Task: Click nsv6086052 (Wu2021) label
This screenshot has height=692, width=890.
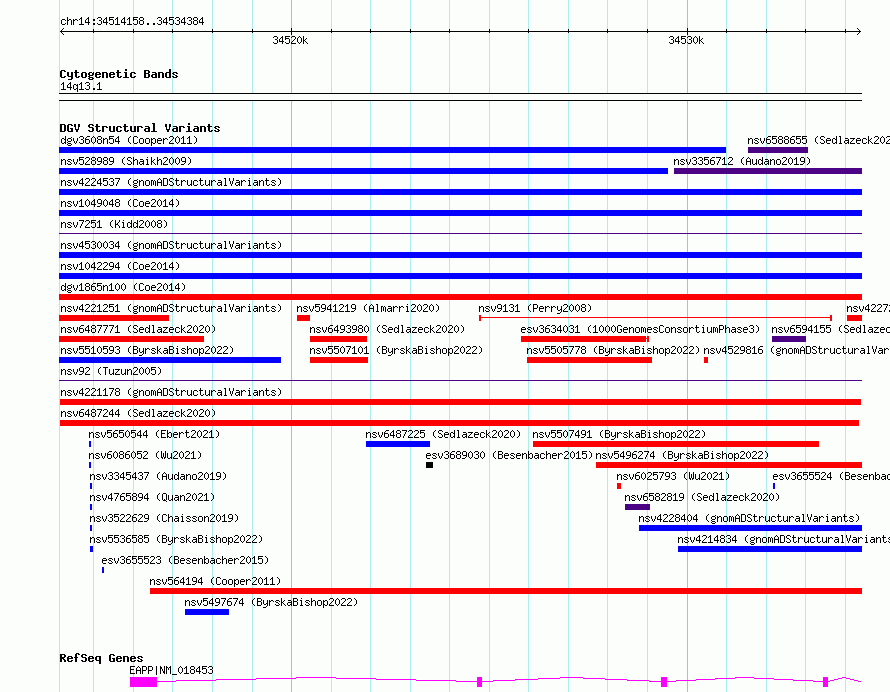Action: tap(145, 455)
